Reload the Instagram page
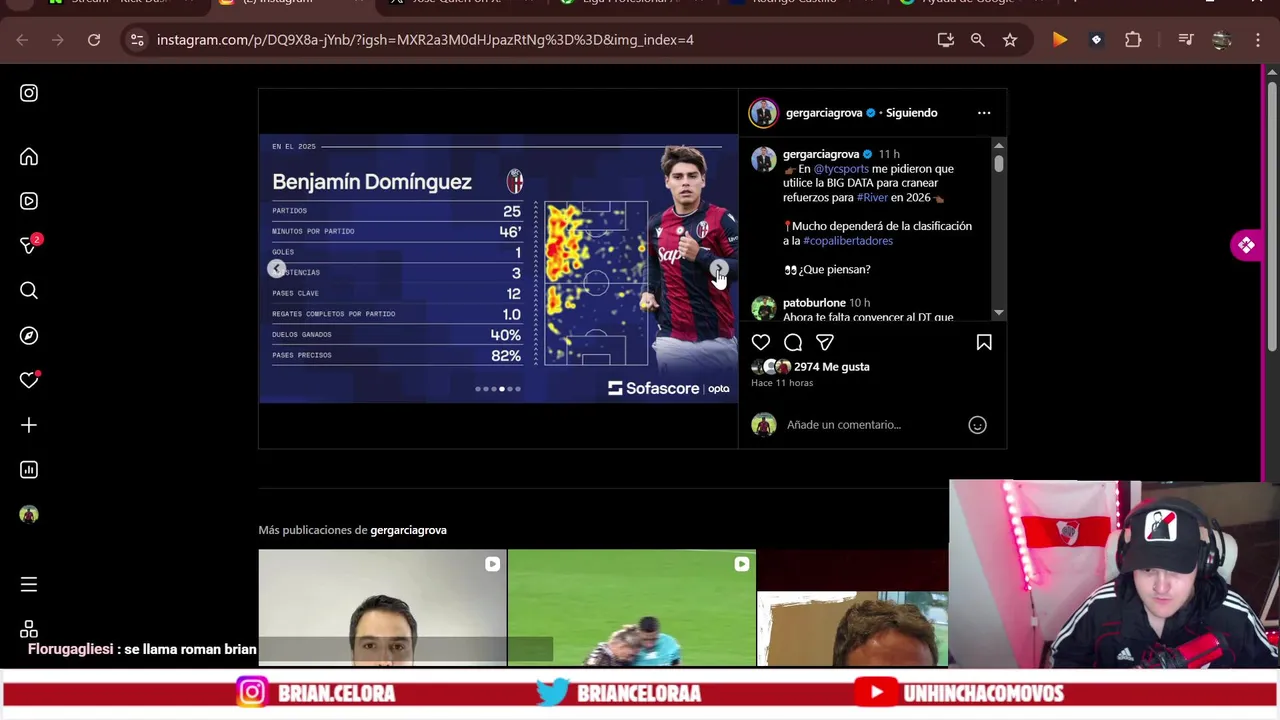Image resolution: width=1280 pixels, height=720 pixels. pyautogui.click(x=94, y=40)
